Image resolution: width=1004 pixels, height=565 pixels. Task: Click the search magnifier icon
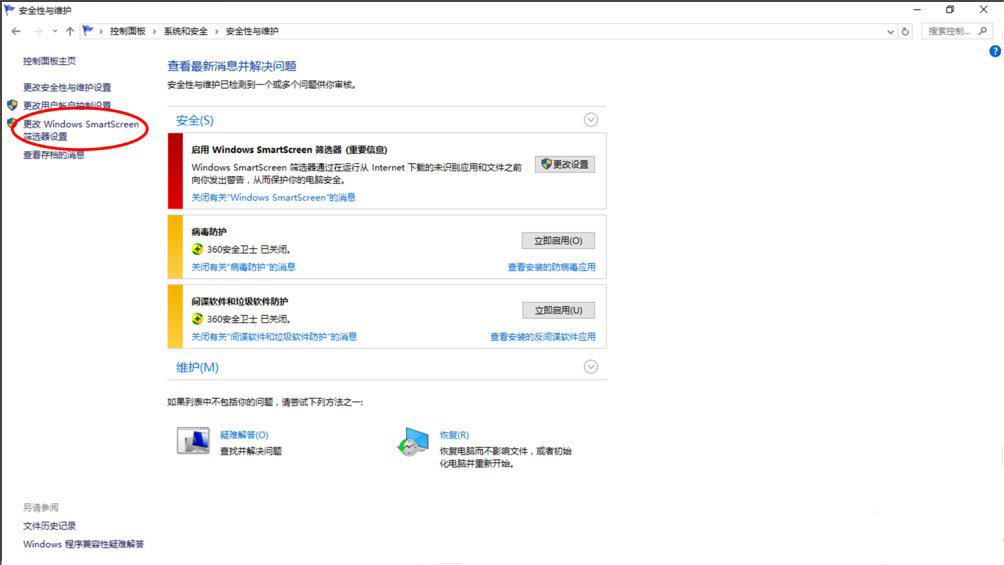(x=983, y=31)
